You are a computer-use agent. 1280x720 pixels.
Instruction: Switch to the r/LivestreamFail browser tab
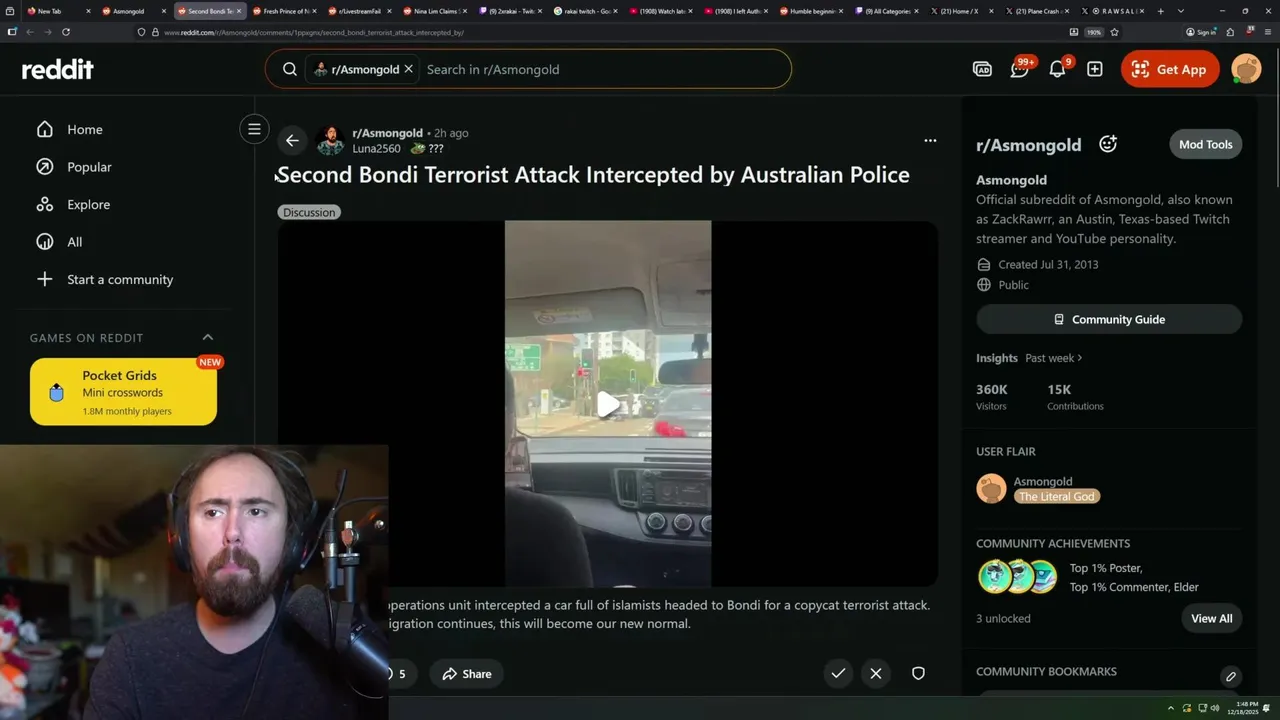click(360, 11)
